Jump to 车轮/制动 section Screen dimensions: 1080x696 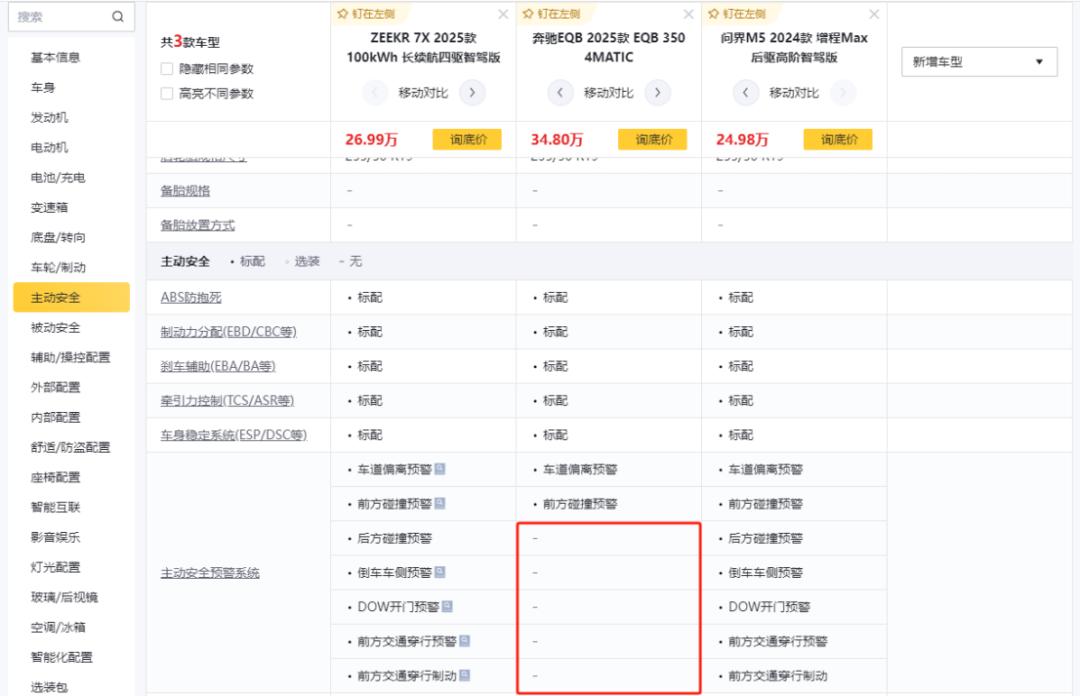click(59, 267)
